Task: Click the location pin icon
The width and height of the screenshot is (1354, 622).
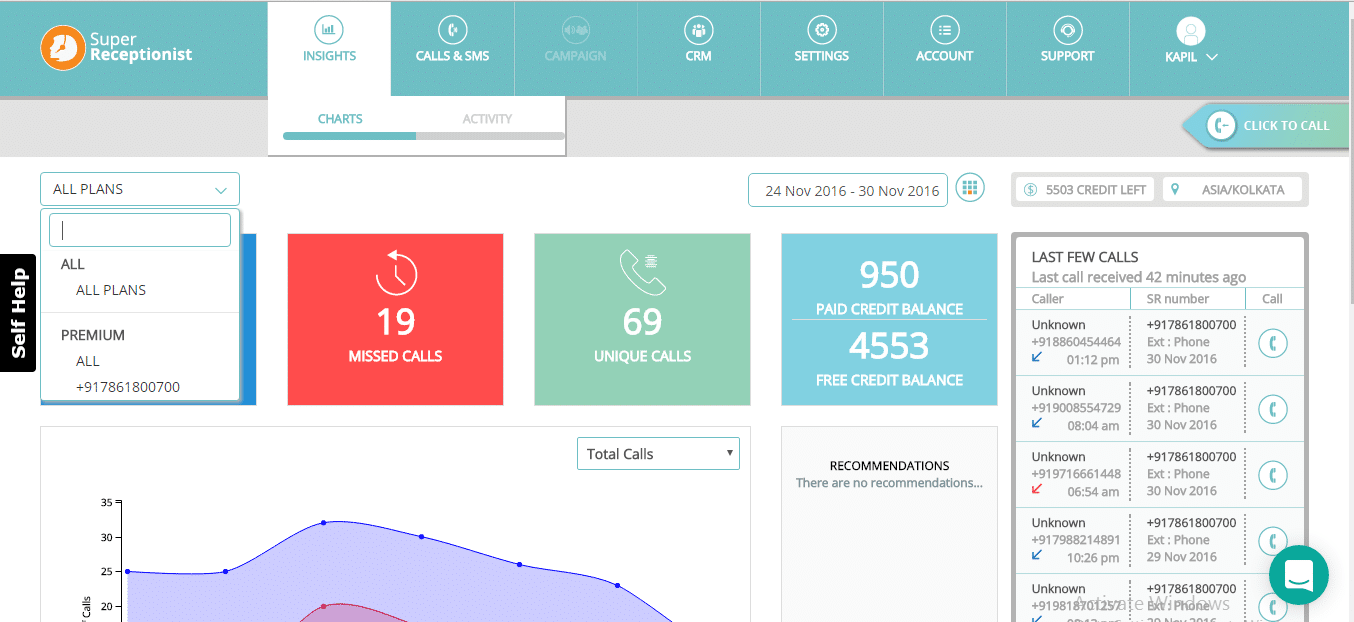Action: [1175, 189]
